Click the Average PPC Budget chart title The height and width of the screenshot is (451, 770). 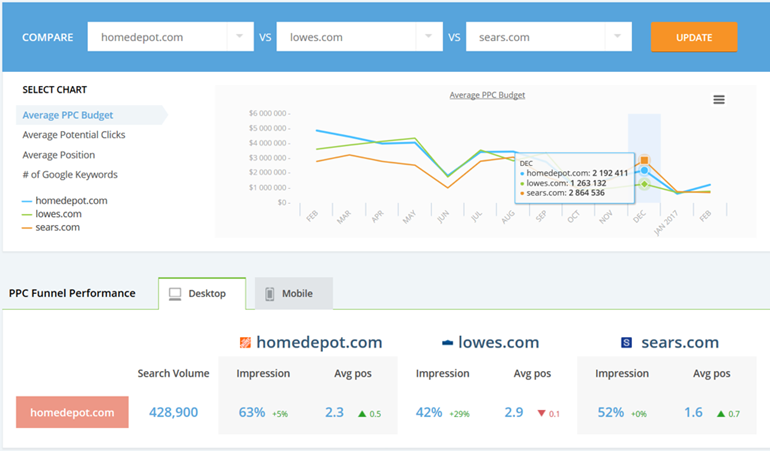487,95
